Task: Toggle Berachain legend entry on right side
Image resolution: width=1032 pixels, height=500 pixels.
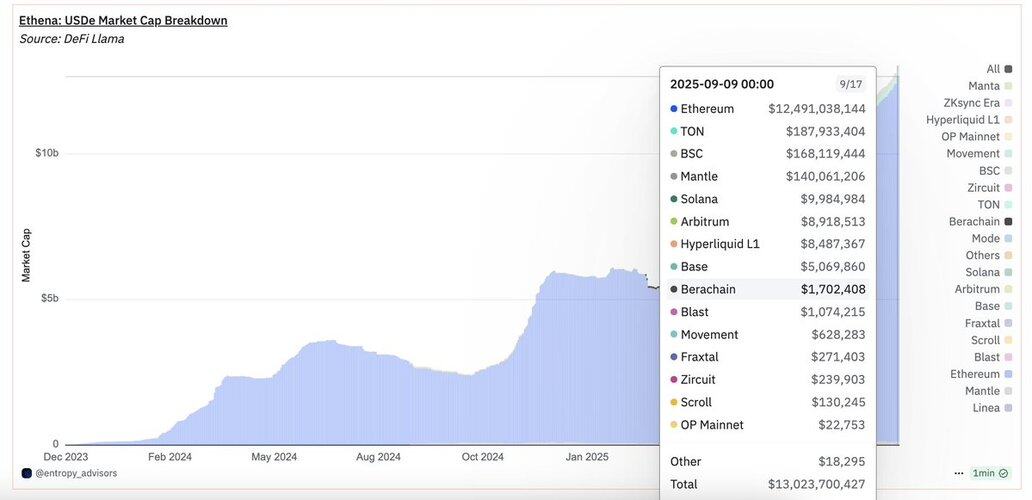Action: click(x=981, y=222)
